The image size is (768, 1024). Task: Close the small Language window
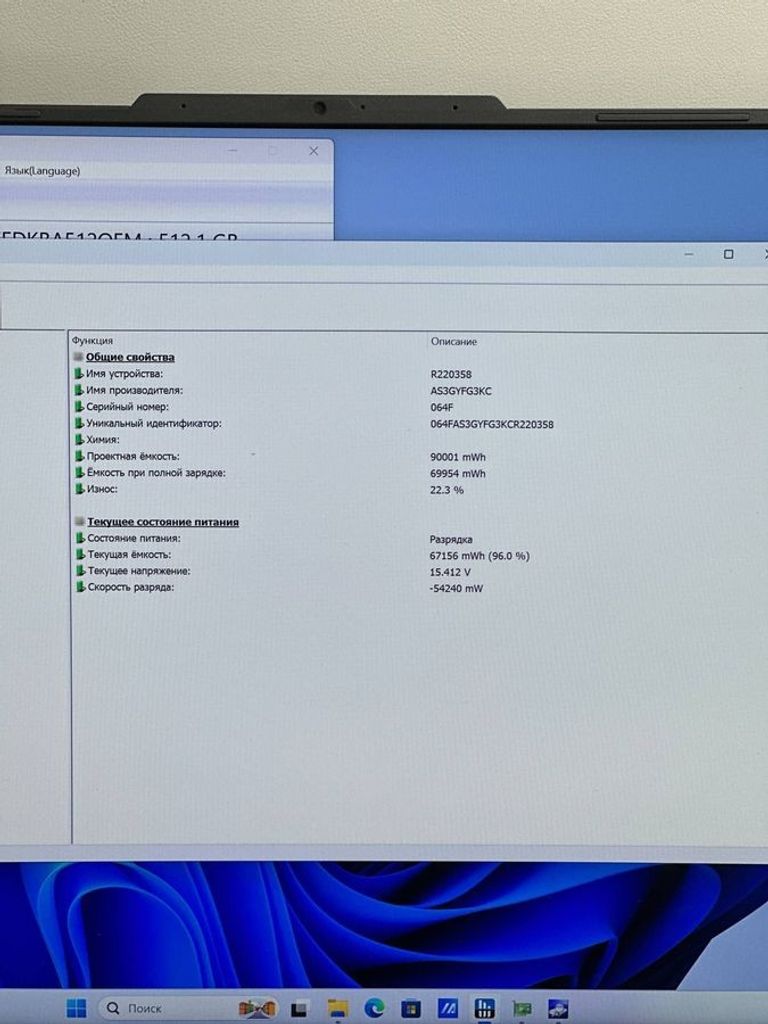click(x=313, y=151)
